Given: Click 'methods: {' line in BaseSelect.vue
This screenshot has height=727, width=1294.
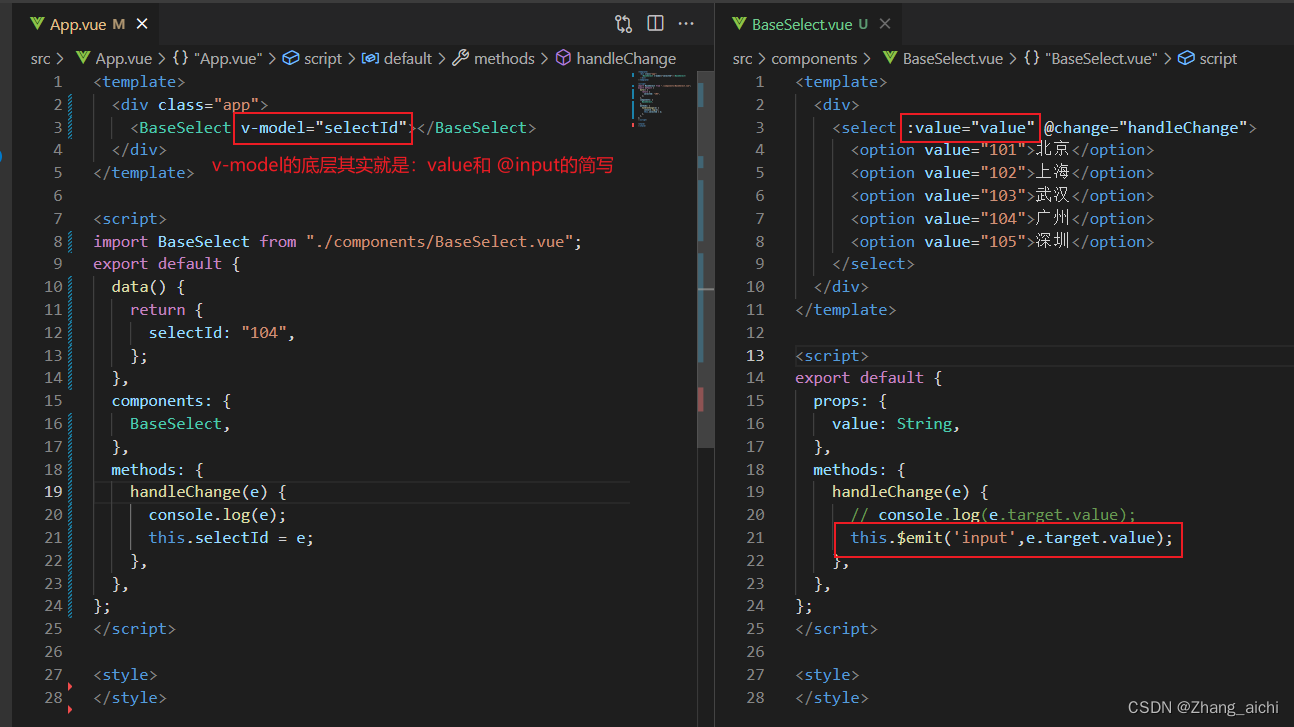Looking at the screenshot, I should pyautogui.click(x=859, y=470).
